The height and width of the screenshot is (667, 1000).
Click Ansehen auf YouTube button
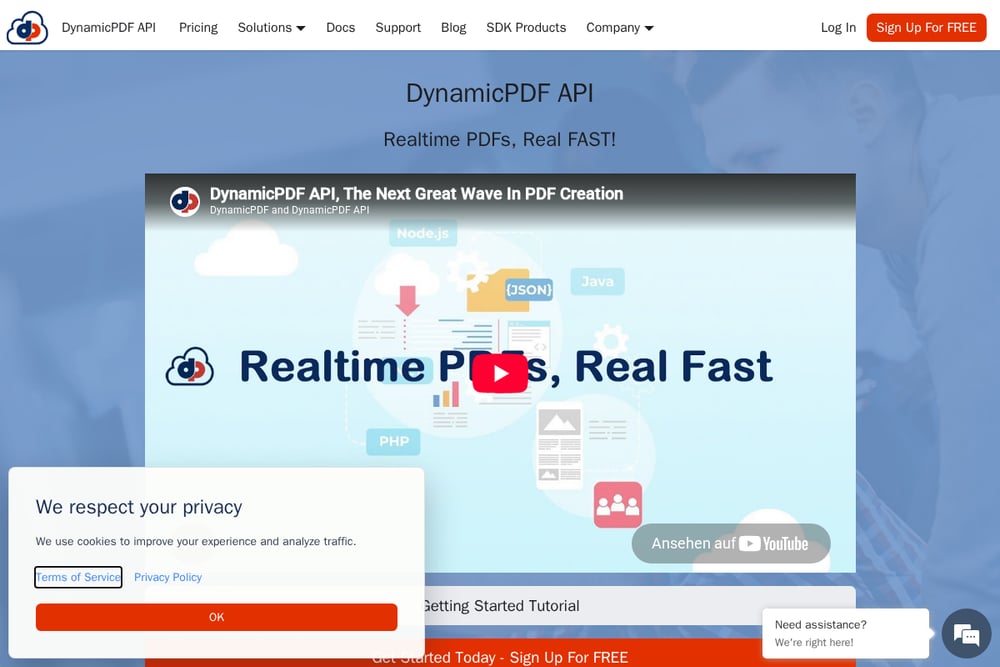point(731,543)
